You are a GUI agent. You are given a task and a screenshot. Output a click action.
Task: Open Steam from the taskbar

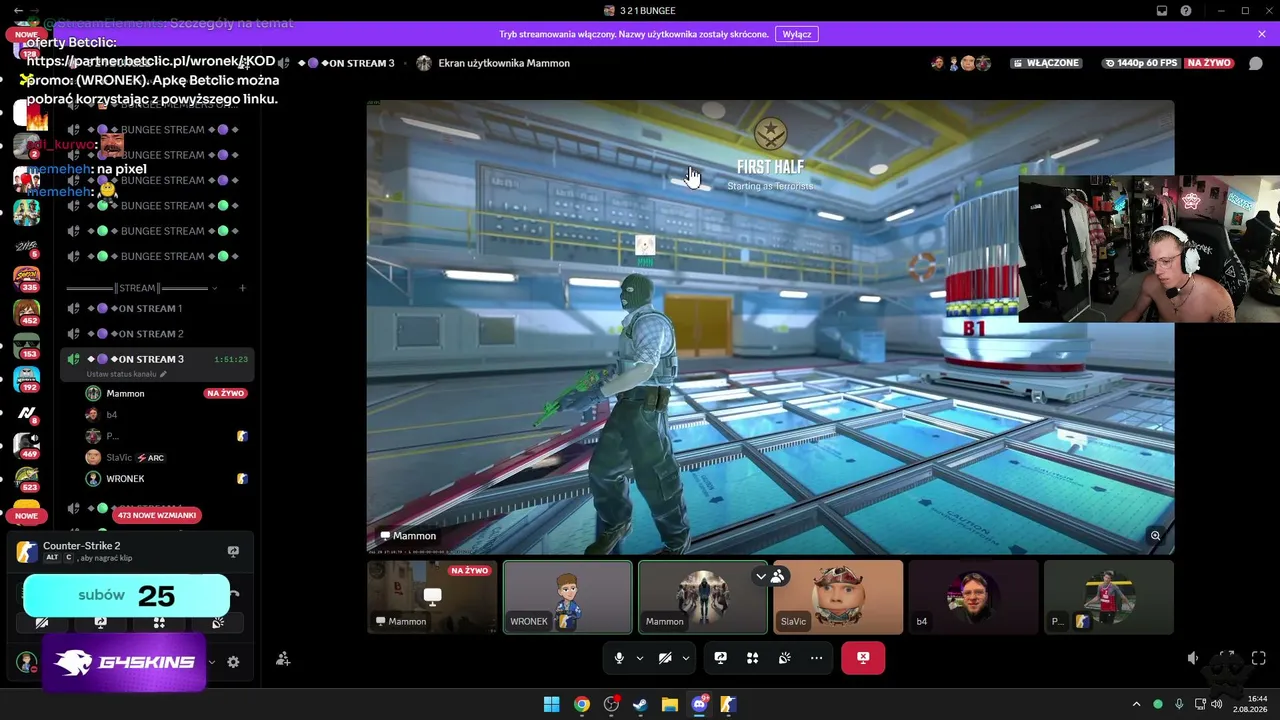pyautogui.click(x=641, y=704)
